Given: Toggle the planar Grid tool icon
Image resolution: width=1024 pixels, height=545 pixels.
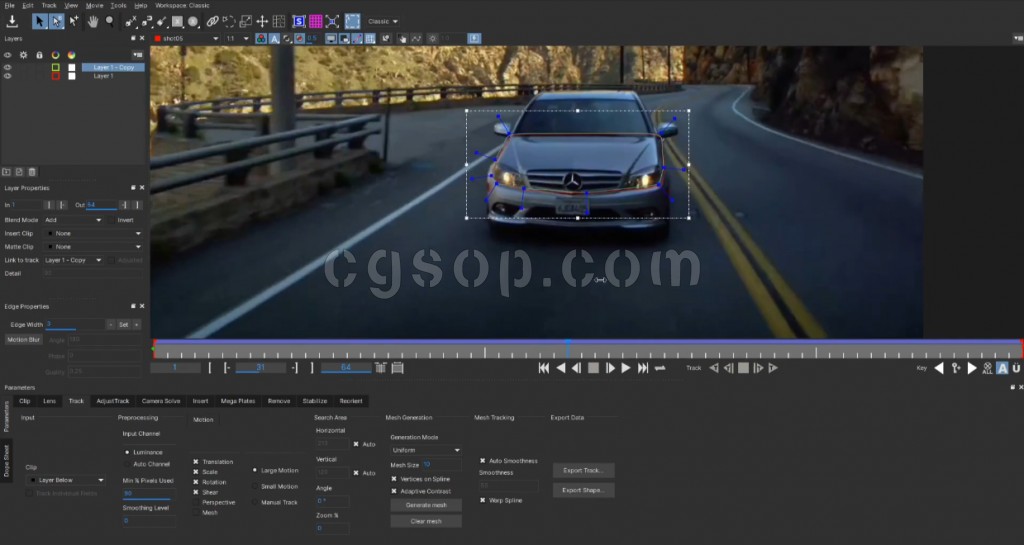Looking at the screenshot, I should 279,22.
